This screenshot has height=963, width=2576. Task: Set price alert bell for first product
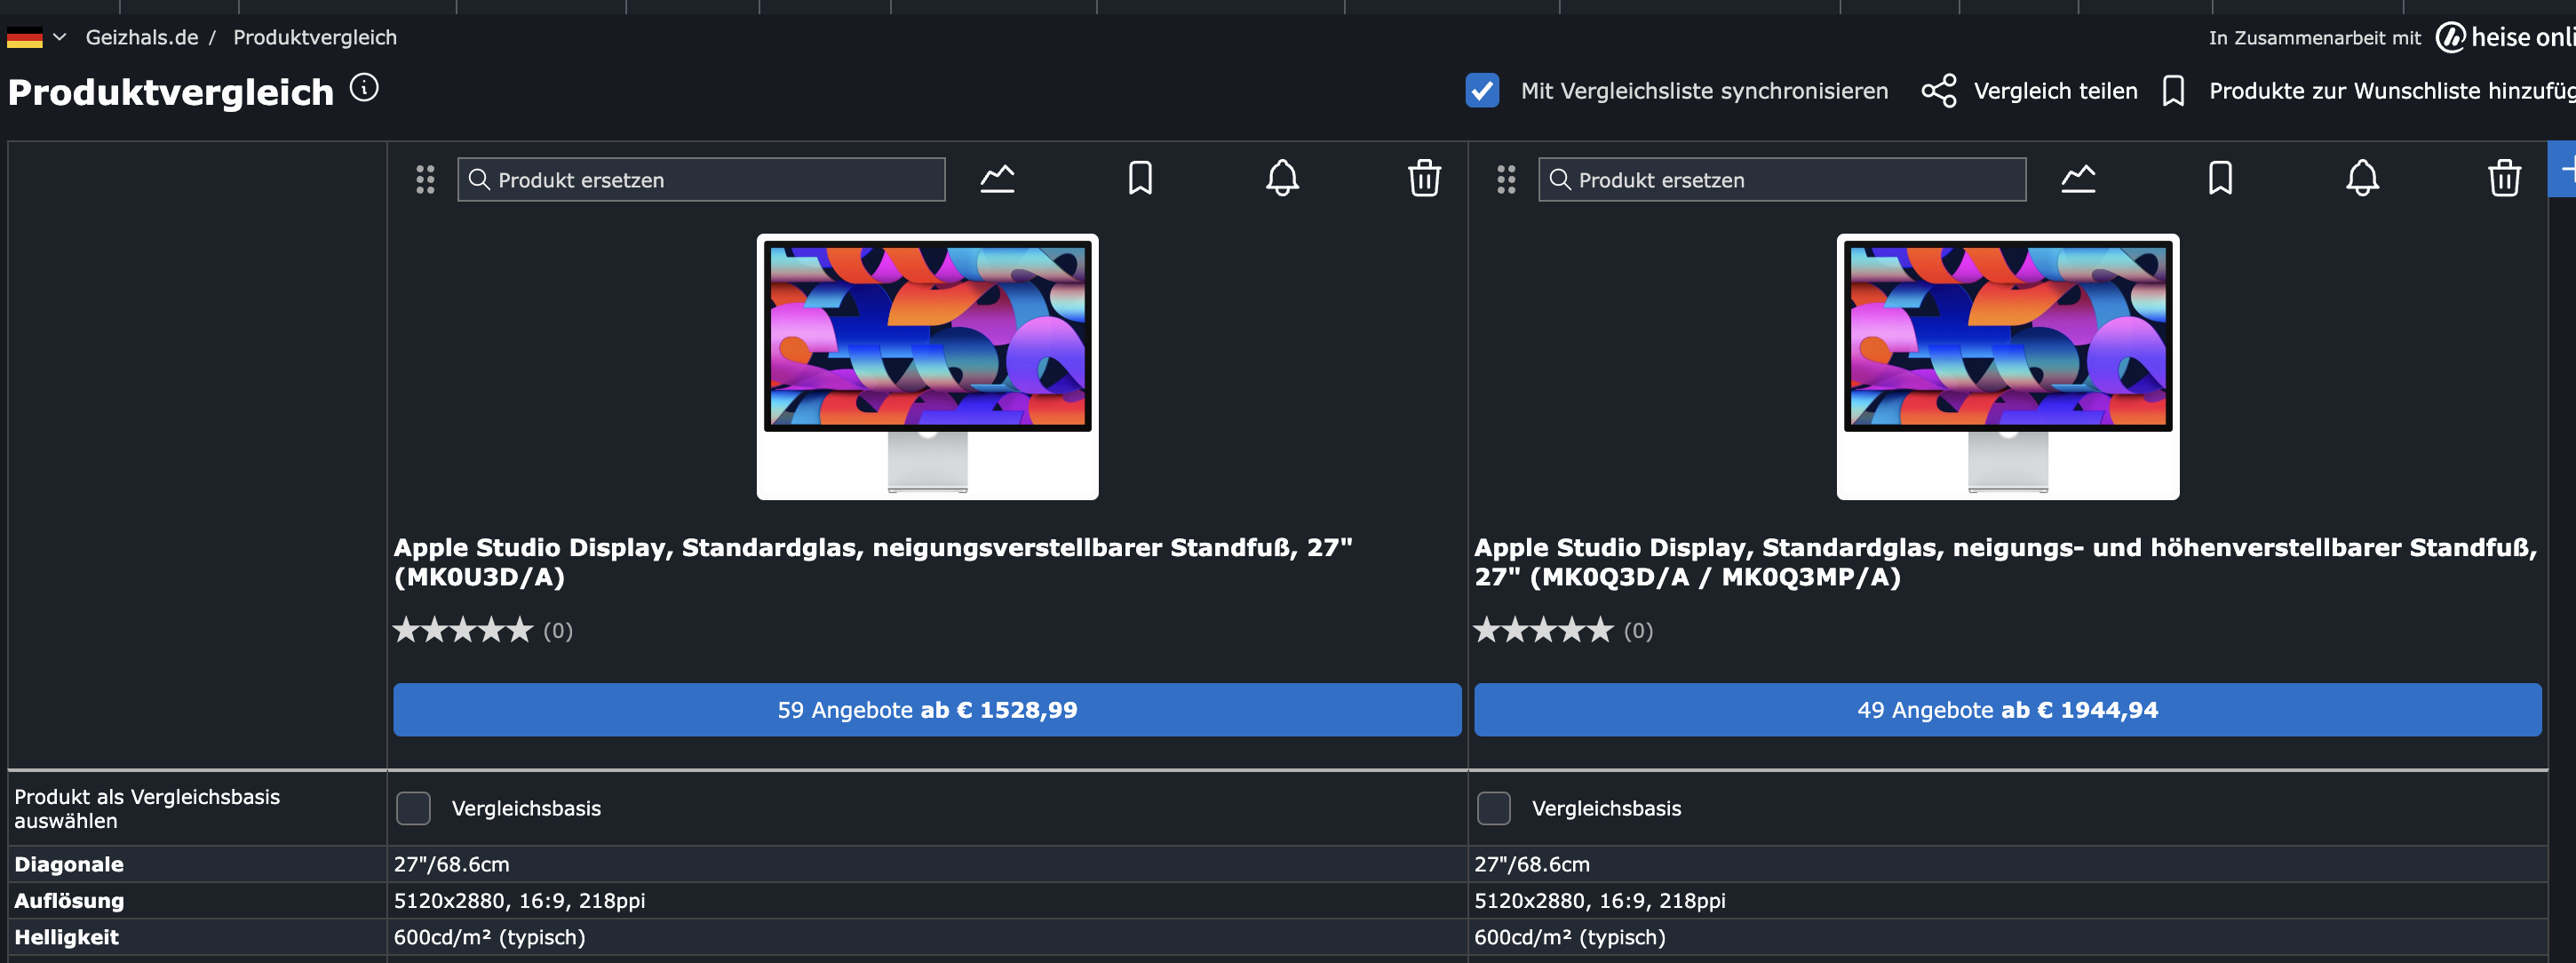(1282, 179)
